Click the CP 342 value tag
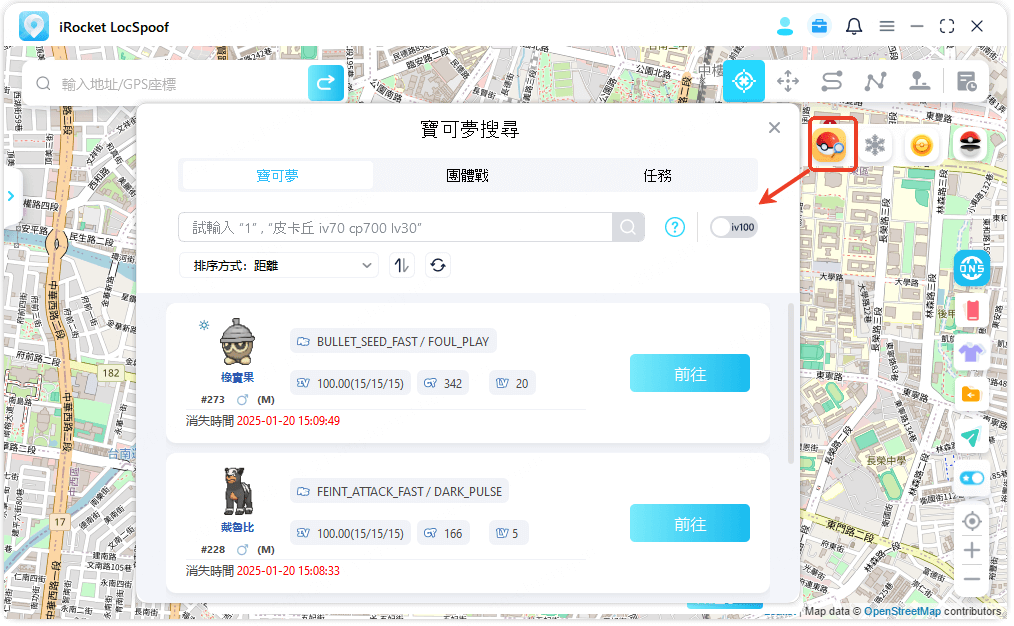 coord(443,383)
